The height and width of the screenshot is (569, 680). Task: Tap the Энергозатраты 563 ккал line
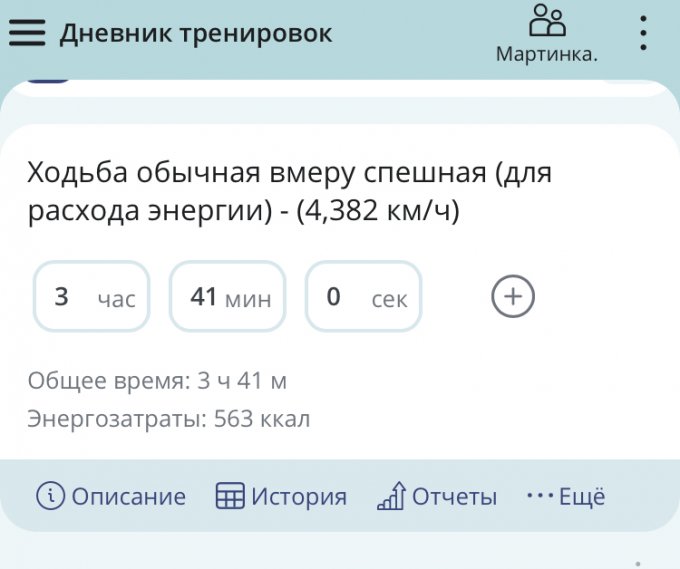coord(169,419)
